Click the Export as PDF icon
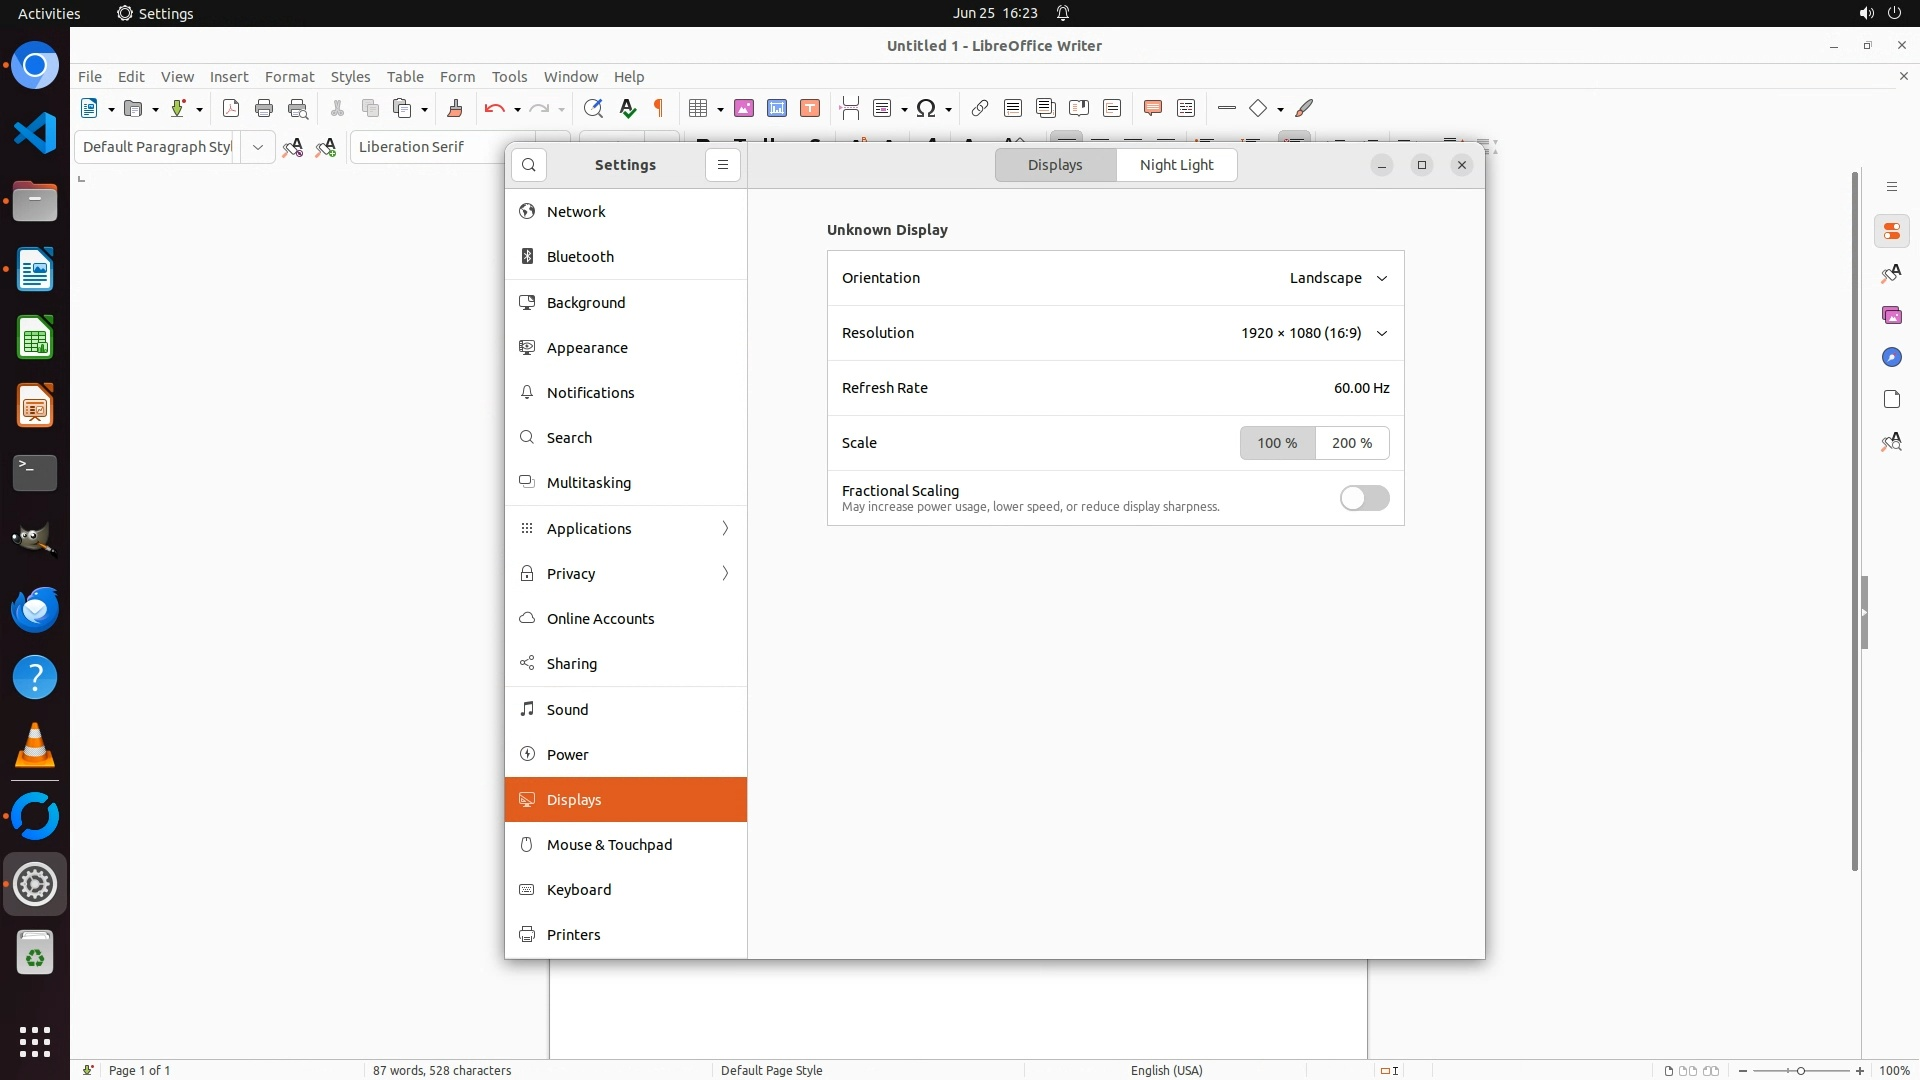Viewport: 1920px width, 1080px height. [231, 108]
